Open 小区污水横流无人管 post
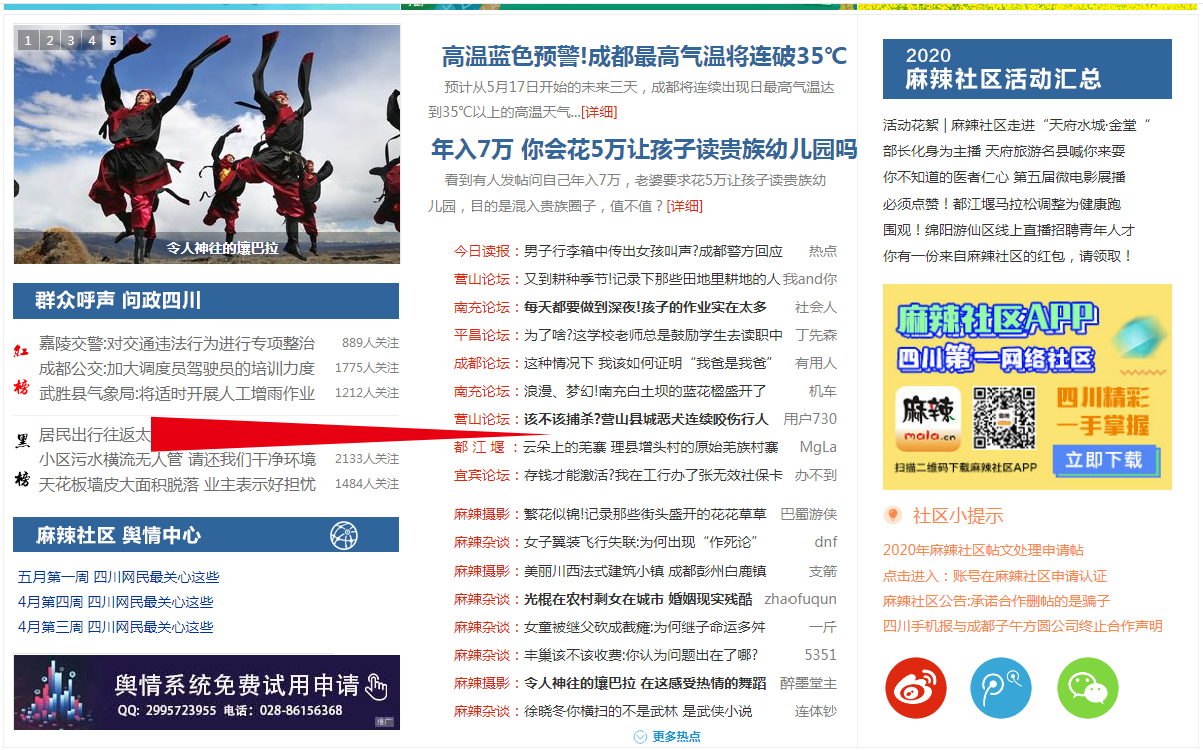This screenshot has height=750, width=1203. point(177,459)
